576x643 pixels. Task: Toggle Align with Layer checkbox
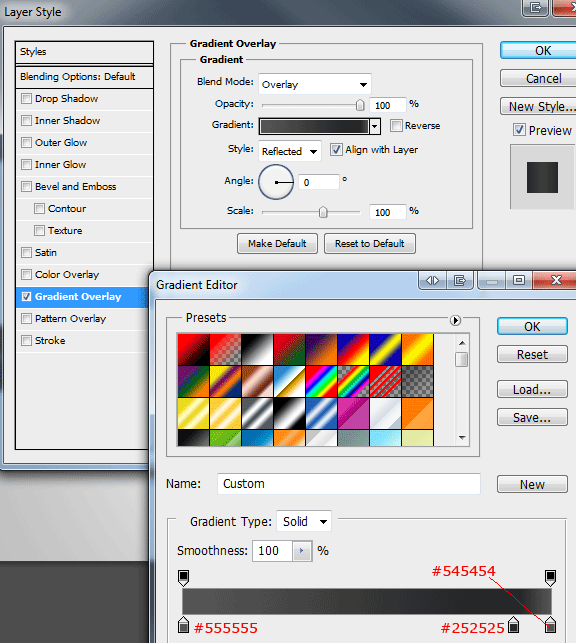(336, 150)
